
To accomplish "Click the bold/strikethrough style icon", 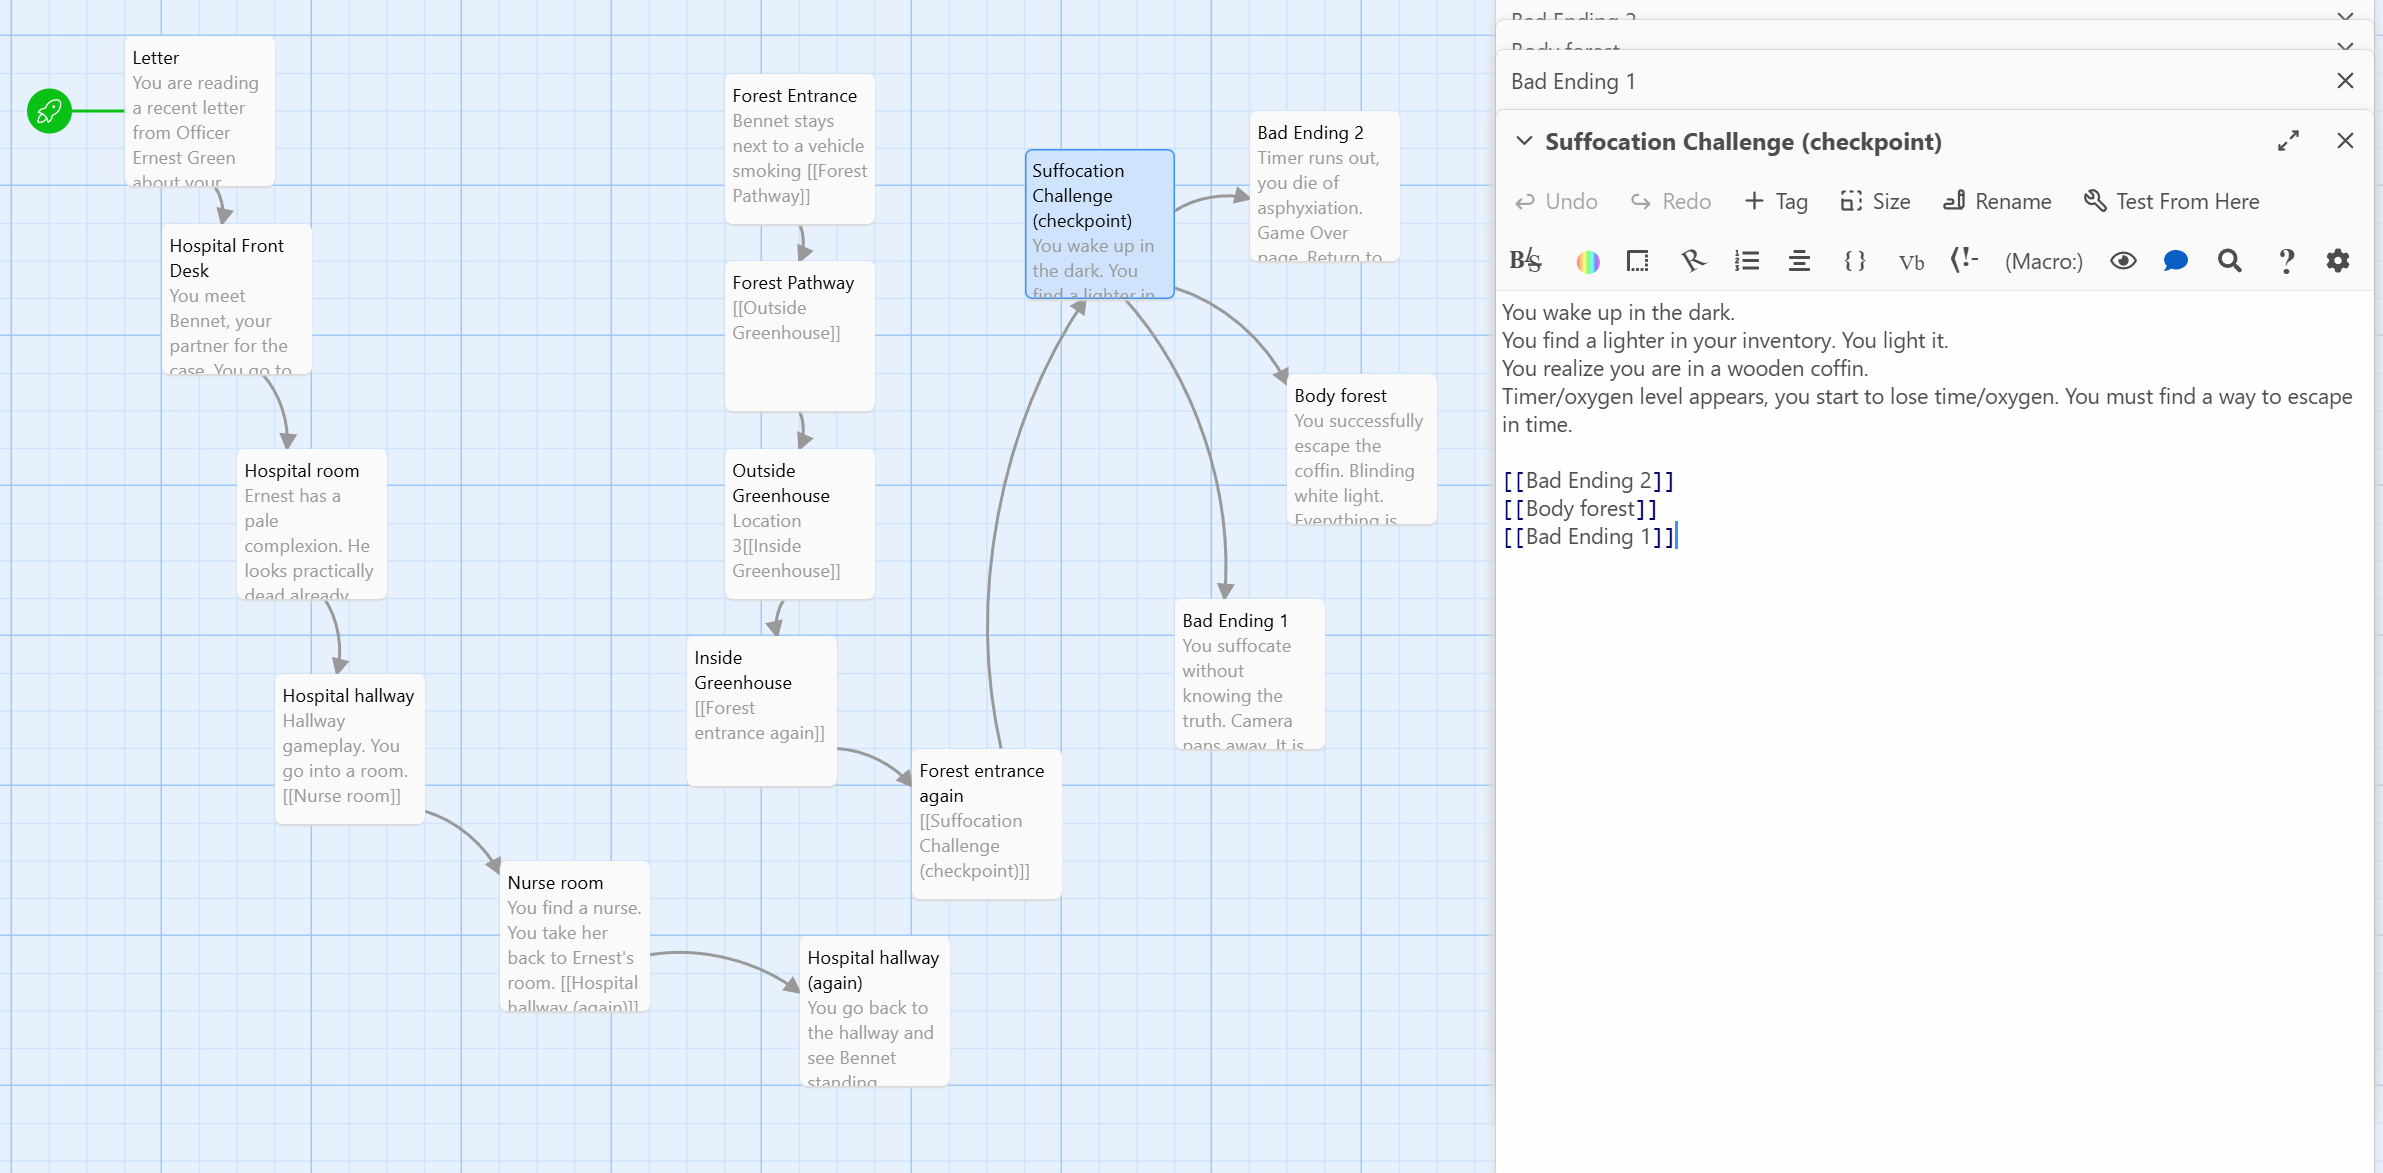I will point(1525,261).
